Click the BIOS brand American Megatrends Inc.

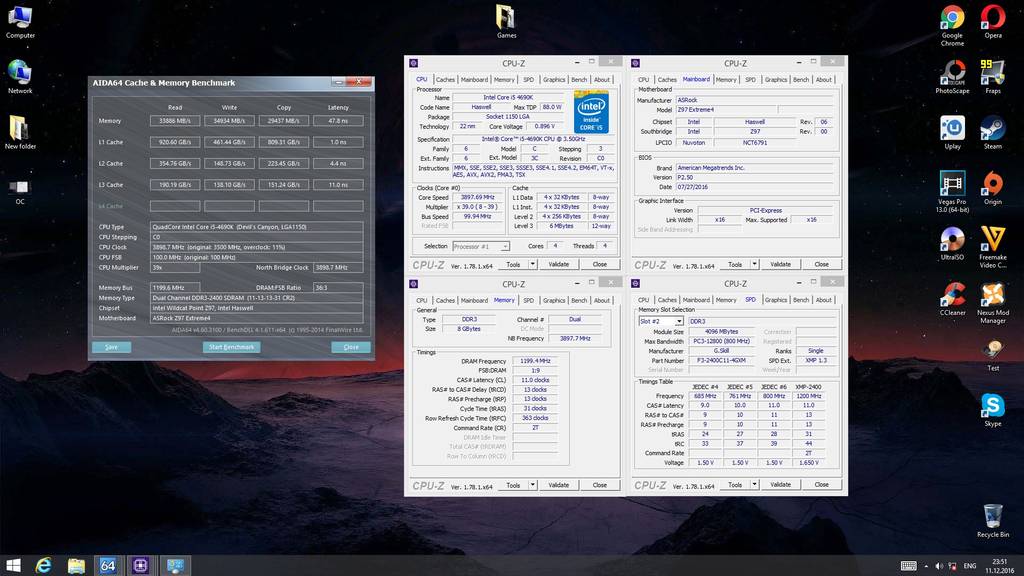(x=754, y=168)
